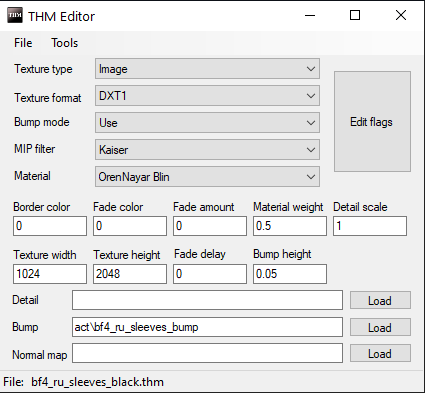This screenshot has width=425, height=393.
Task: Open the File menu
Action: click(23, 43)
